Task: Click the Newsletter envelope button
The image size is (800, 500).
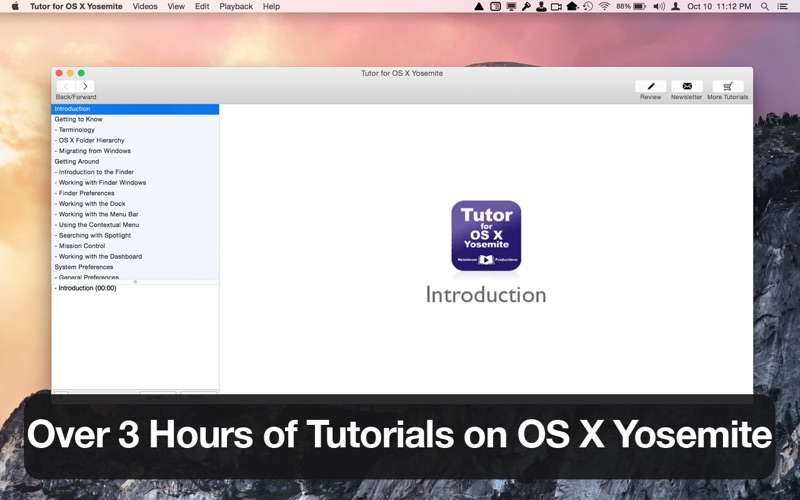Action: (x=687, y=86)
